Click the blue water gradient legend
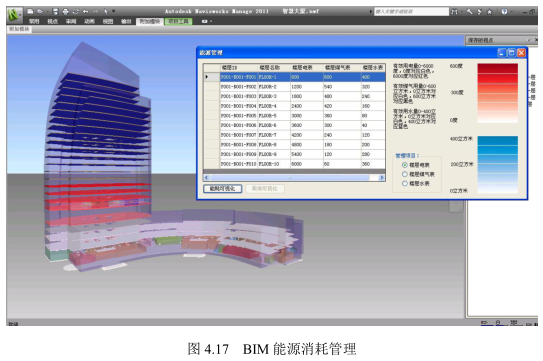543x361 pixels. [x=498, y=164]
